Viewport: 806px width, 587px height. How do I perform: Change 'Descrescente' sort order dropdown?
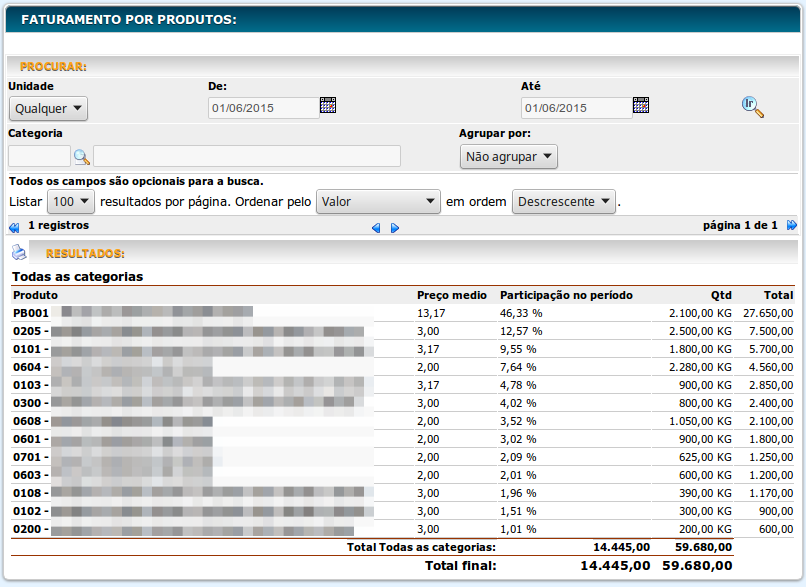(564, 202)
